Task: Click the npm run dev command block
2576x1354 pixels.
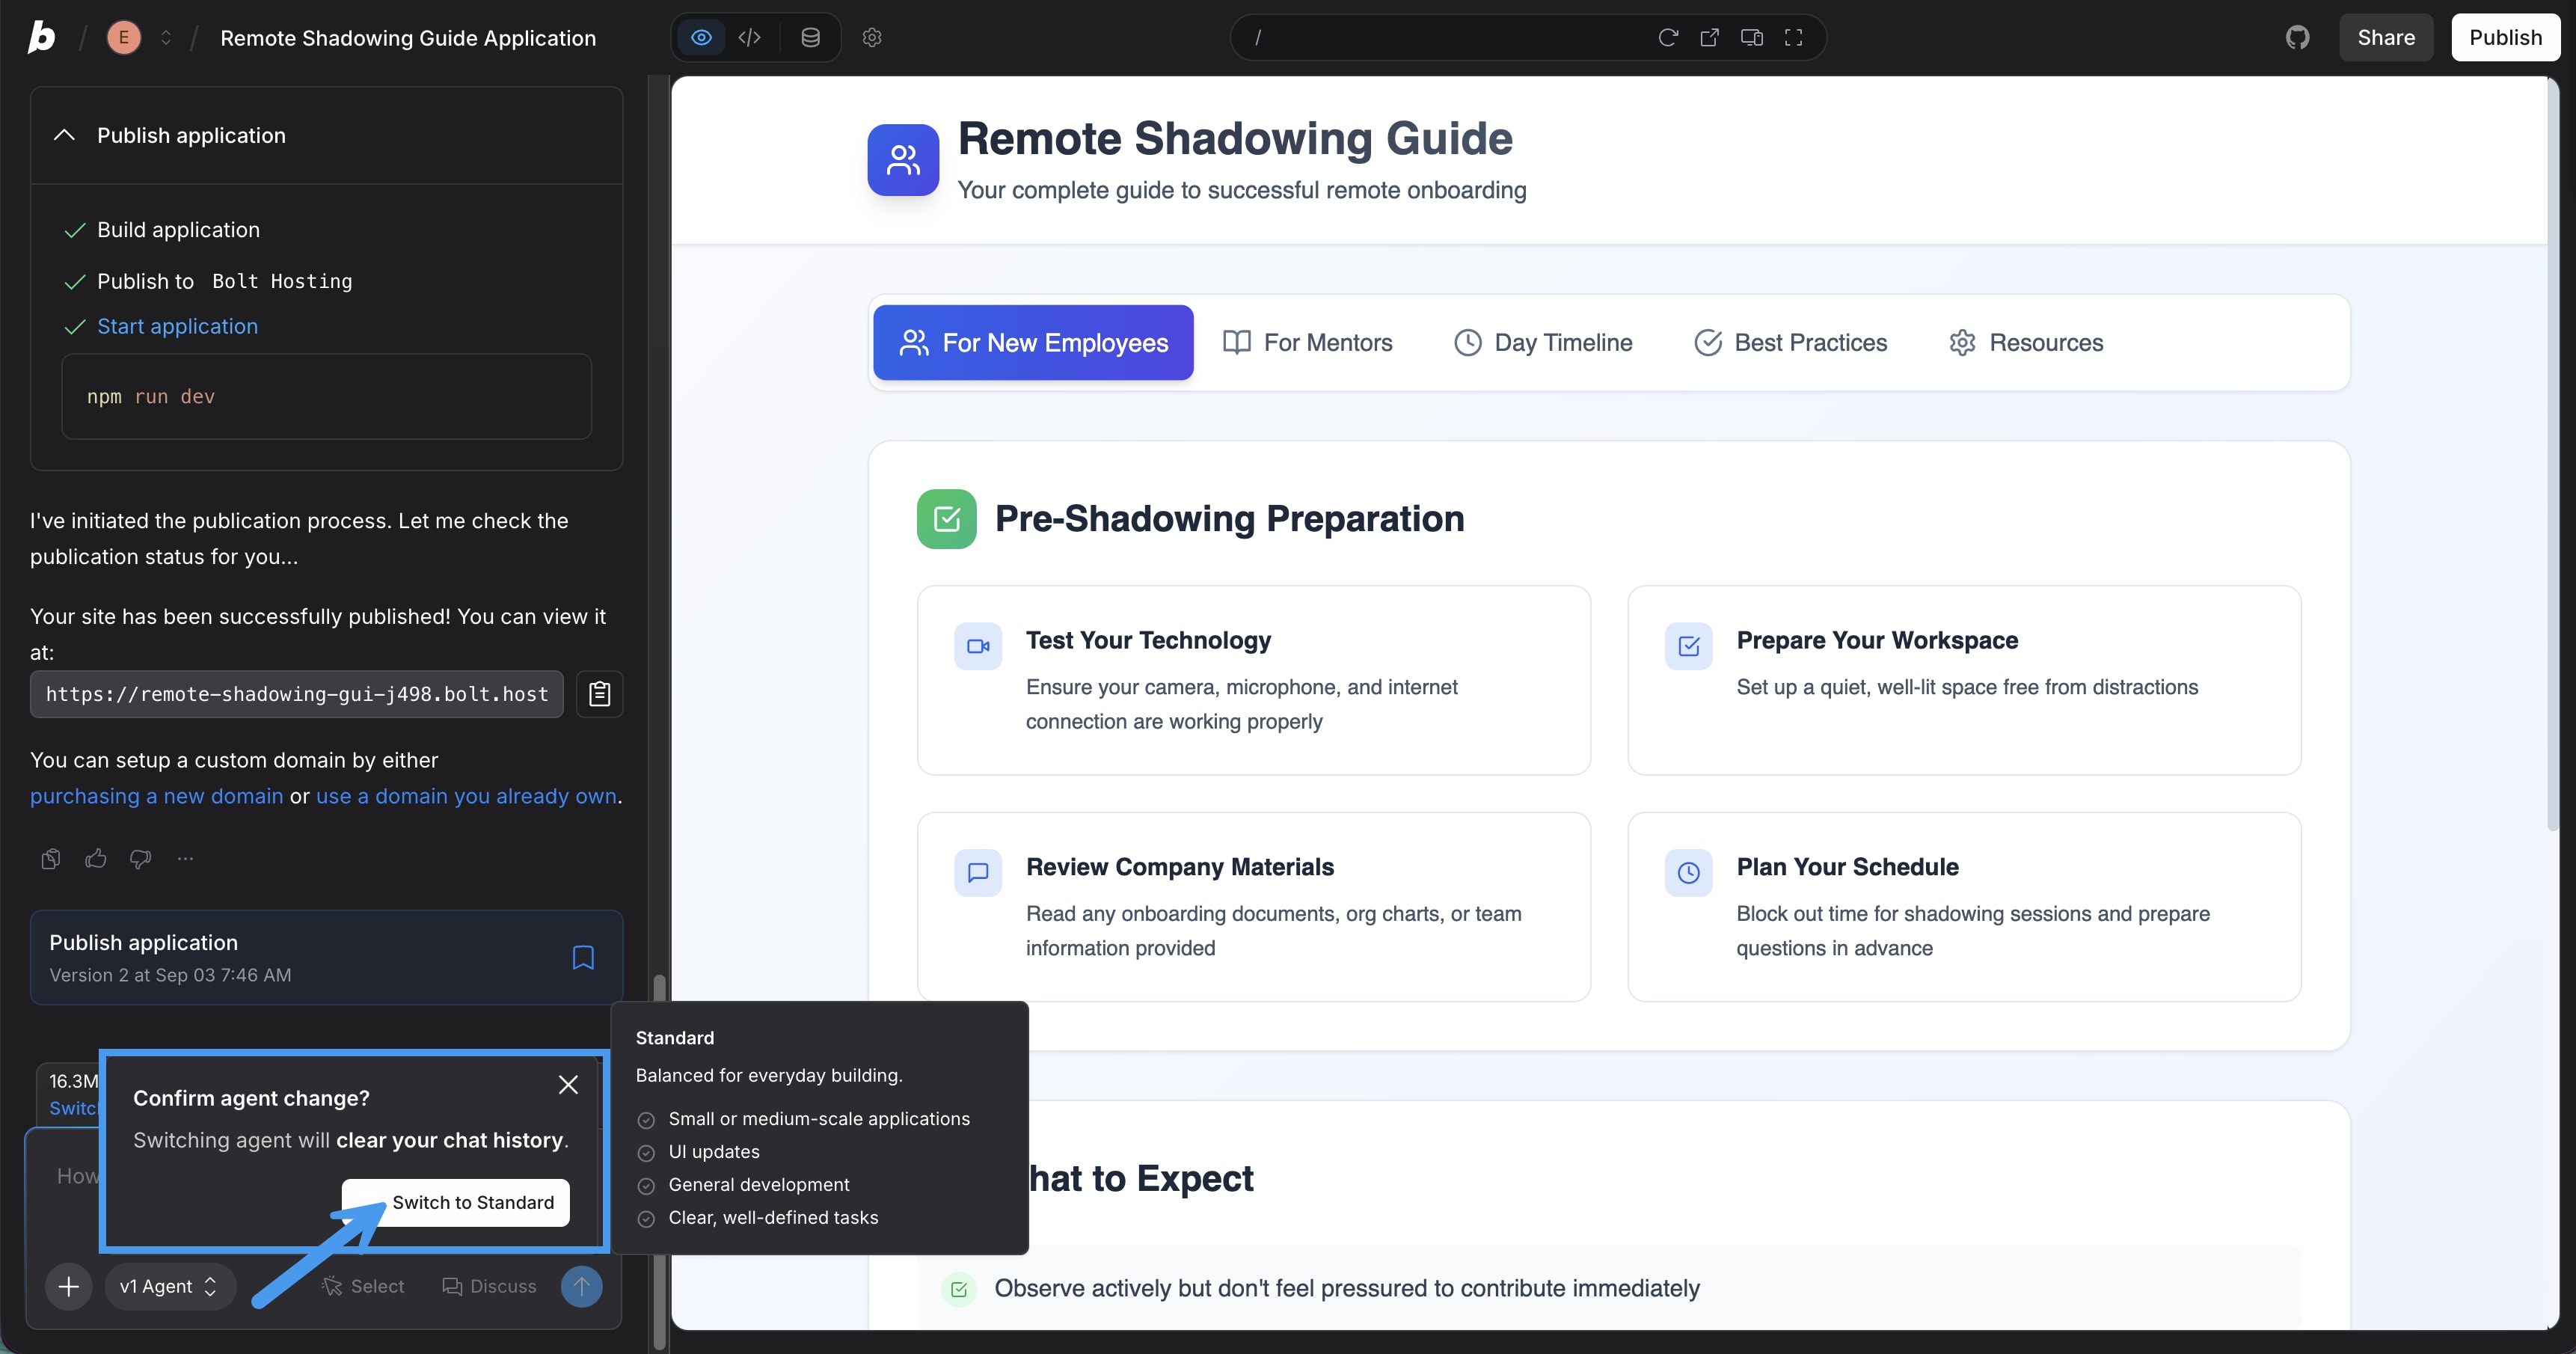Action: point(326,396)
